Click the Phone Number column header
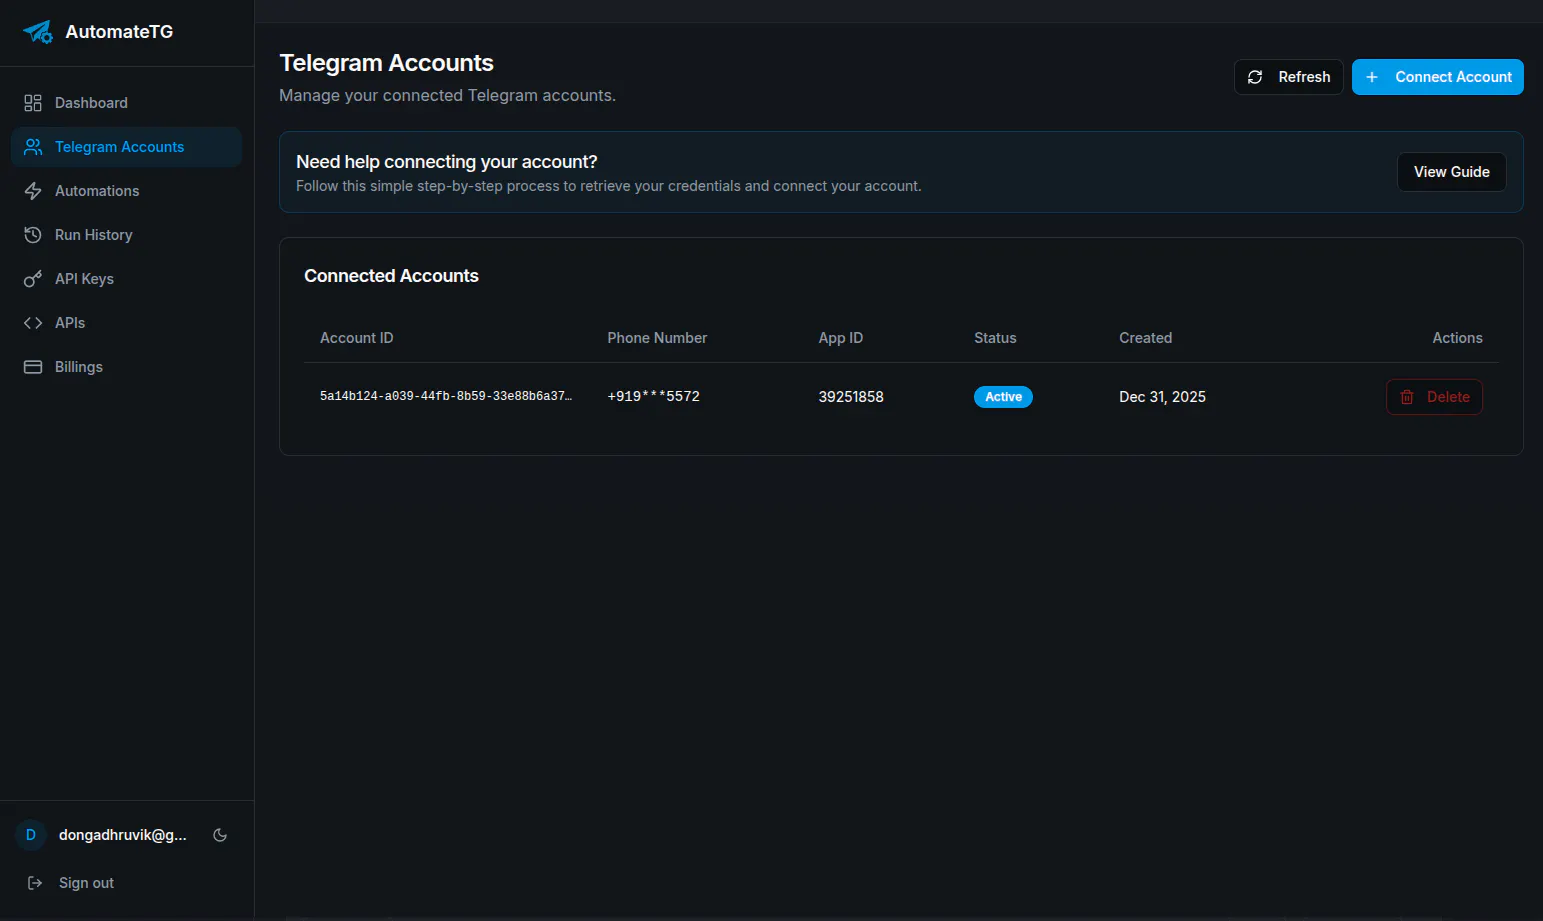1543x921 pixels. click(x=657, y=338)
